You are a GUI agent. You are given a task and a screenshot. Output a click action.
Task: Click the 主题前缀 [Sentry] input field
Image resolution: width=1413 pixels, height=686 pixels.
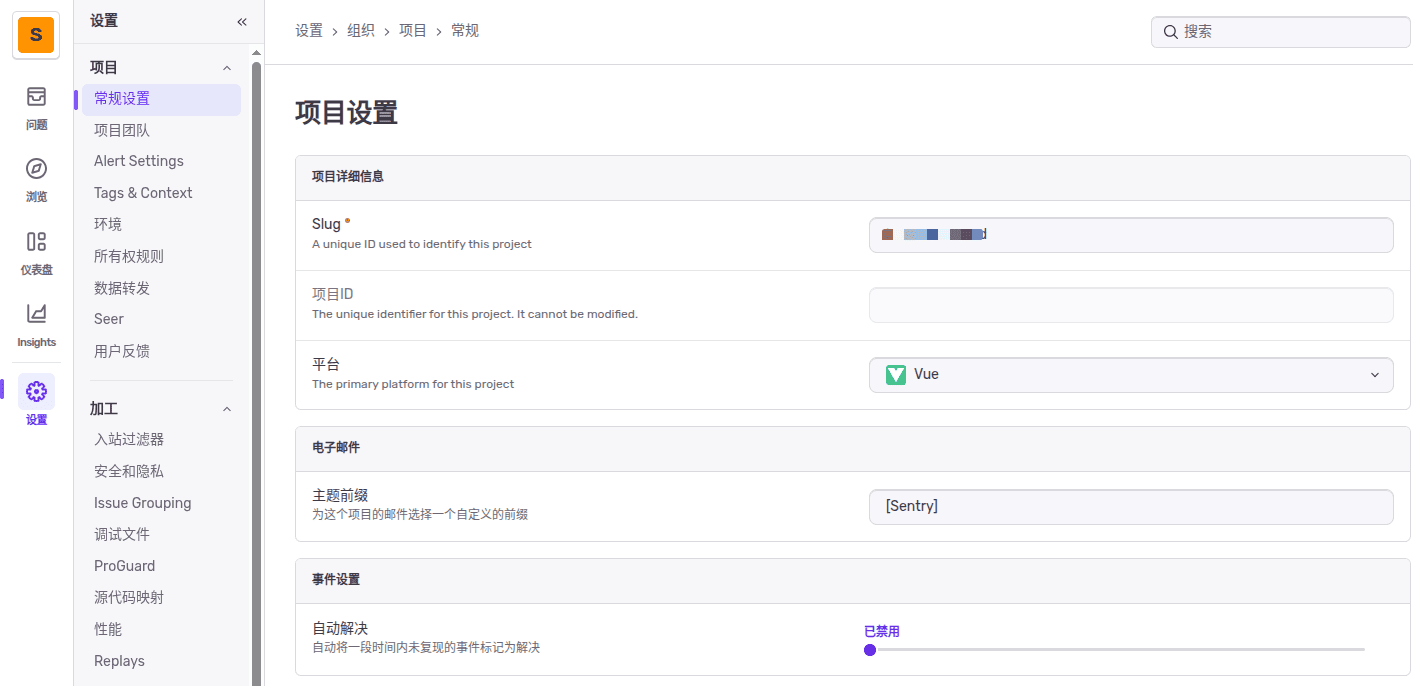1130,507
